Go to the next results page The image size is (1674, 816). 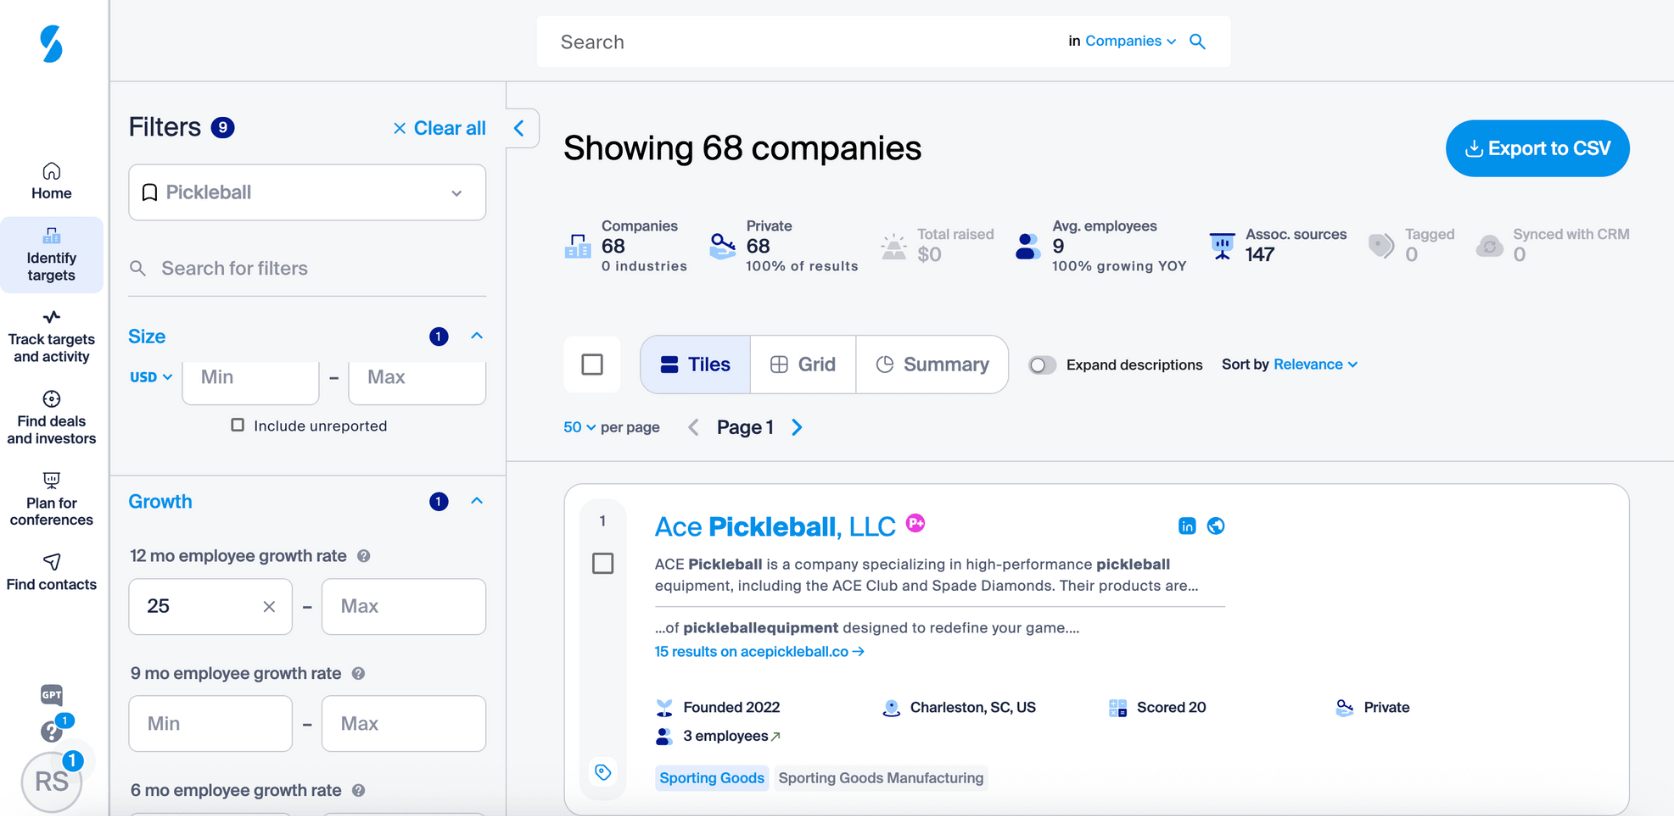pos(797,427)
